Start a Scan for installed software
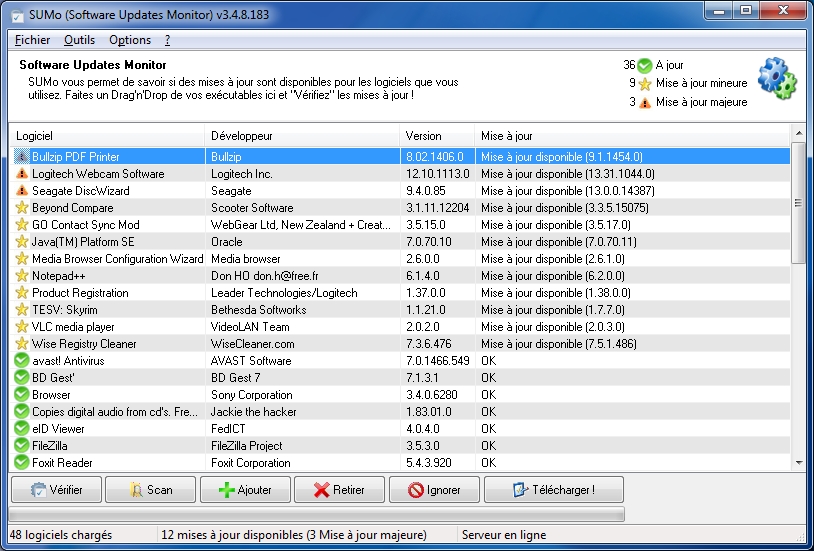This screenshot has width=814, height=551. [151, 490]
